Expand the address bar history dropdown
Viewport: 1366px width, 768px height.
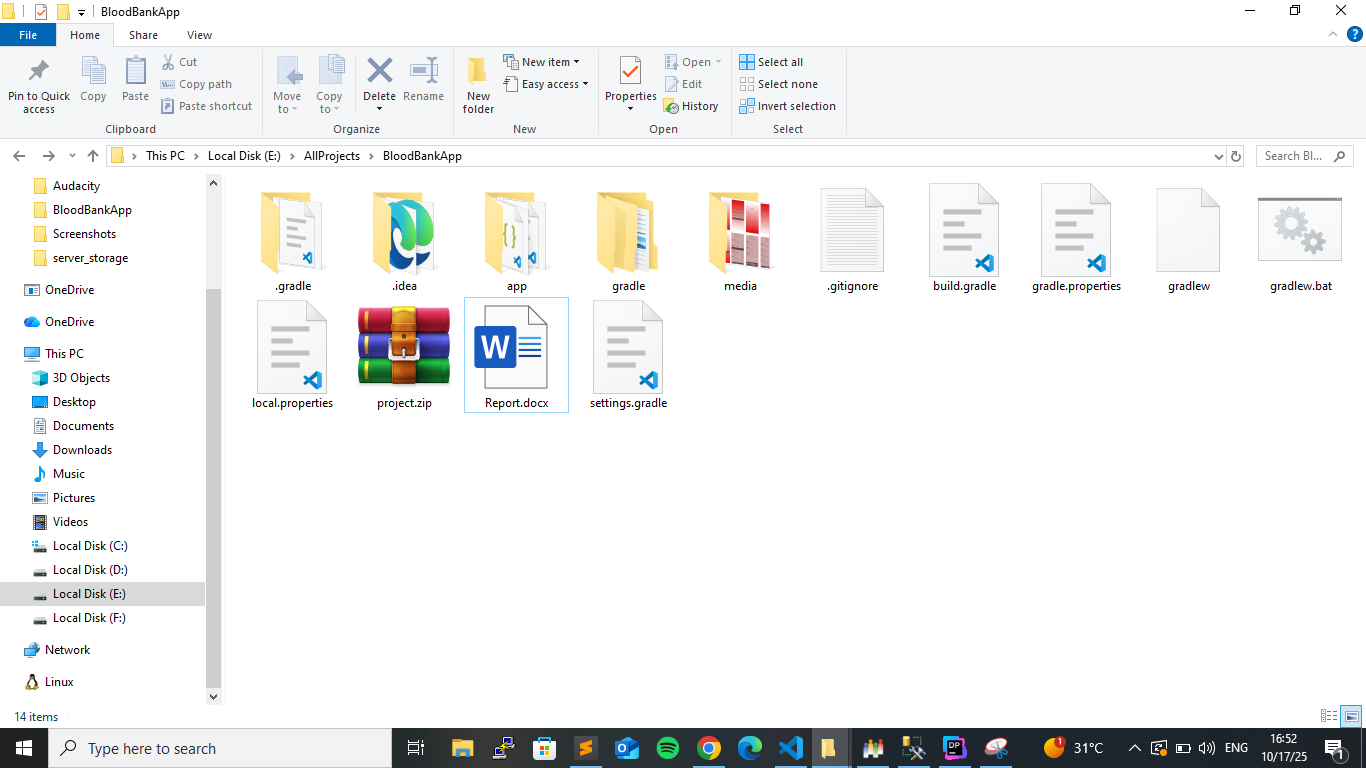1218,156
